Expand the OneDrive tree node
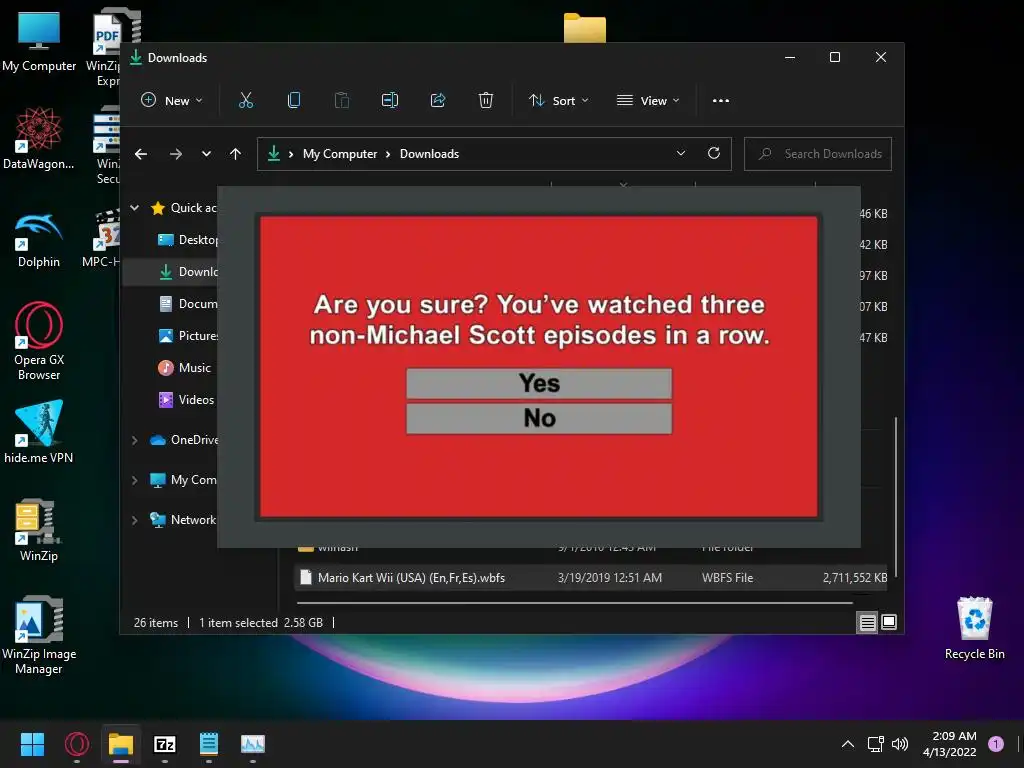Screen dimensions: 1024x768 click(135, 440)
